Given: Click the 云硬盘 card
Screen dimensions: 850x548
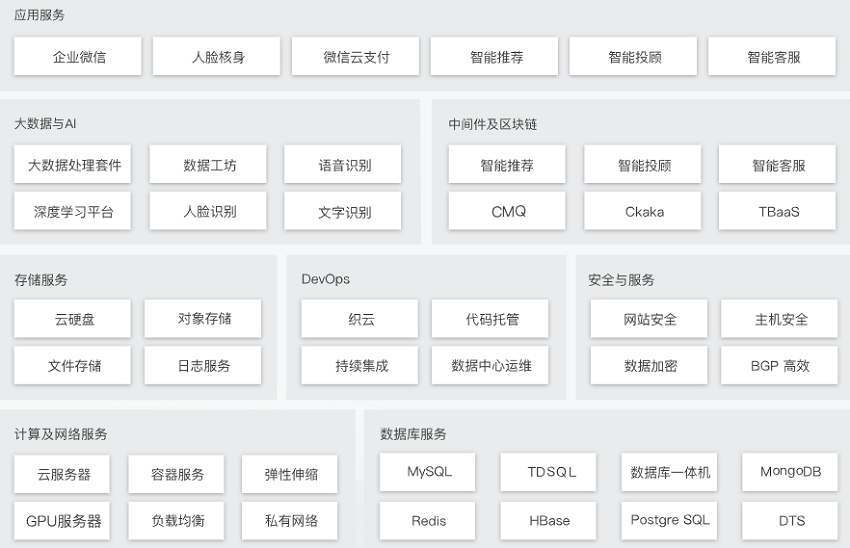Looking at the screenshot, I should tap(73, 319).
